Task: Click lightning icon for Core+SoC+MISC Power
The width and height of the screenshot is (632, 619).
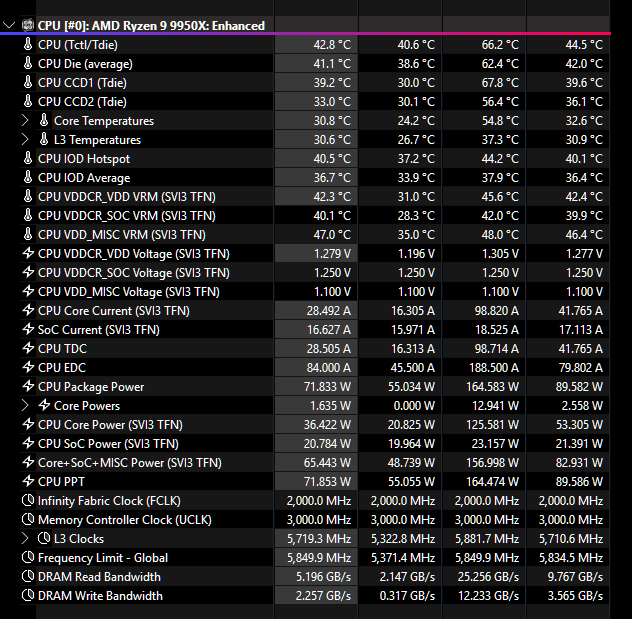Action: (x=28, y=462)
